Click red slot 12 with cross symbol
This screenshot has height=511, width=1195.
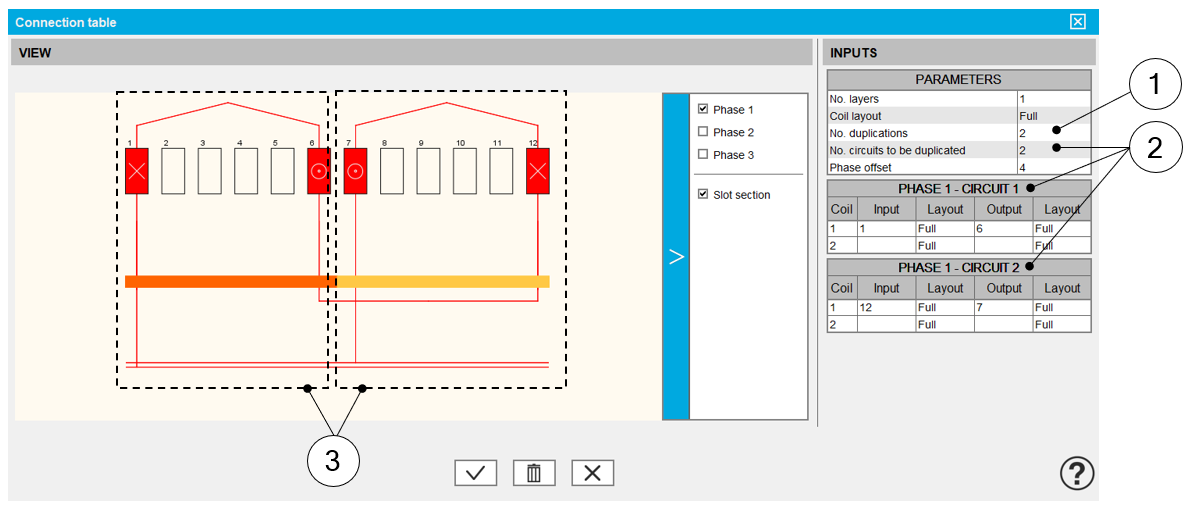[x=538, y=173]
